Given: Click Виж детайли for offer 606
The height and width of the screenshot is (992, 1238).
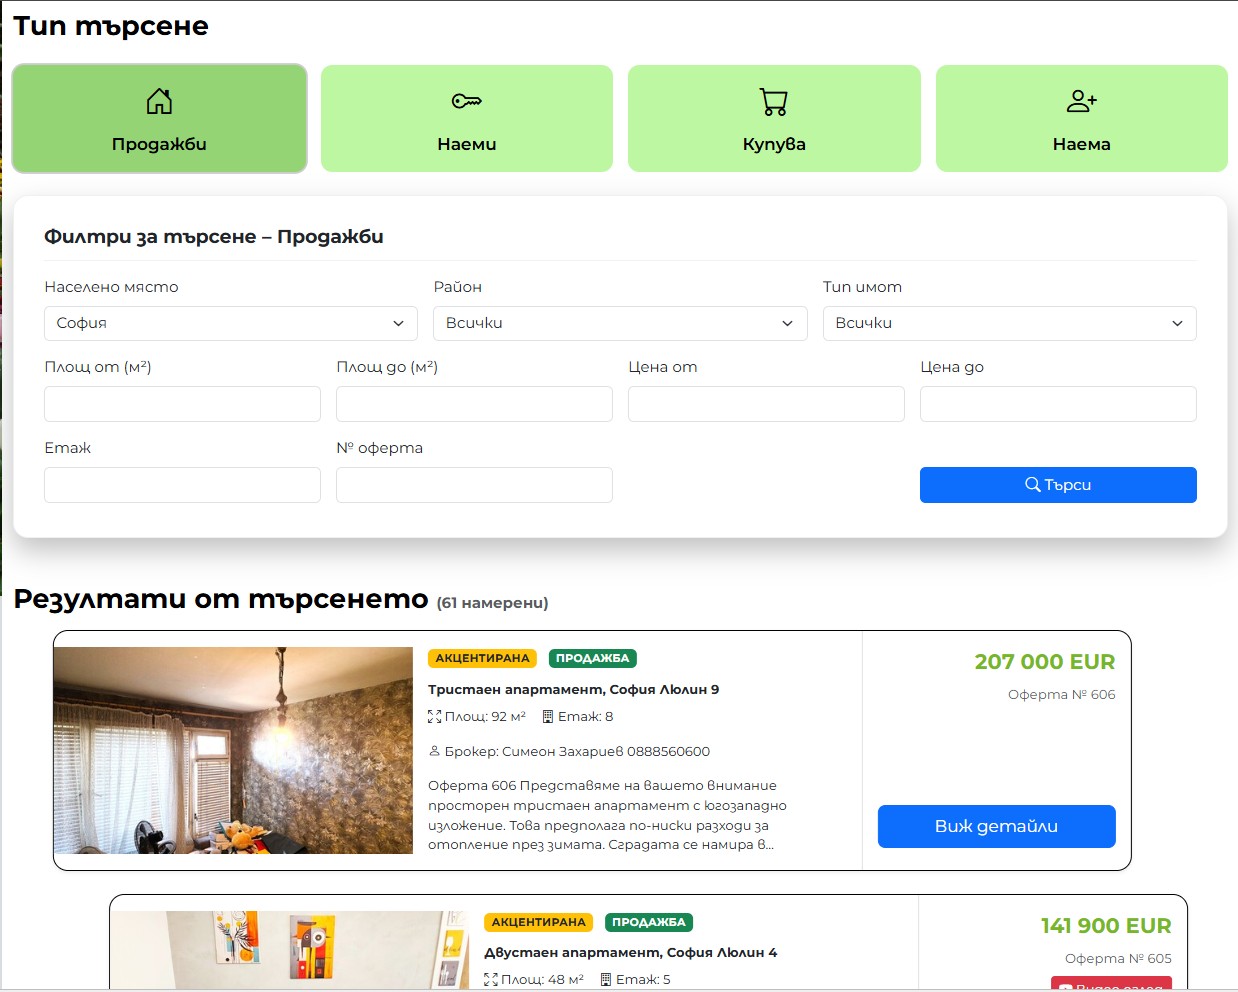Looking at the screenshot, I should [997, 826].
